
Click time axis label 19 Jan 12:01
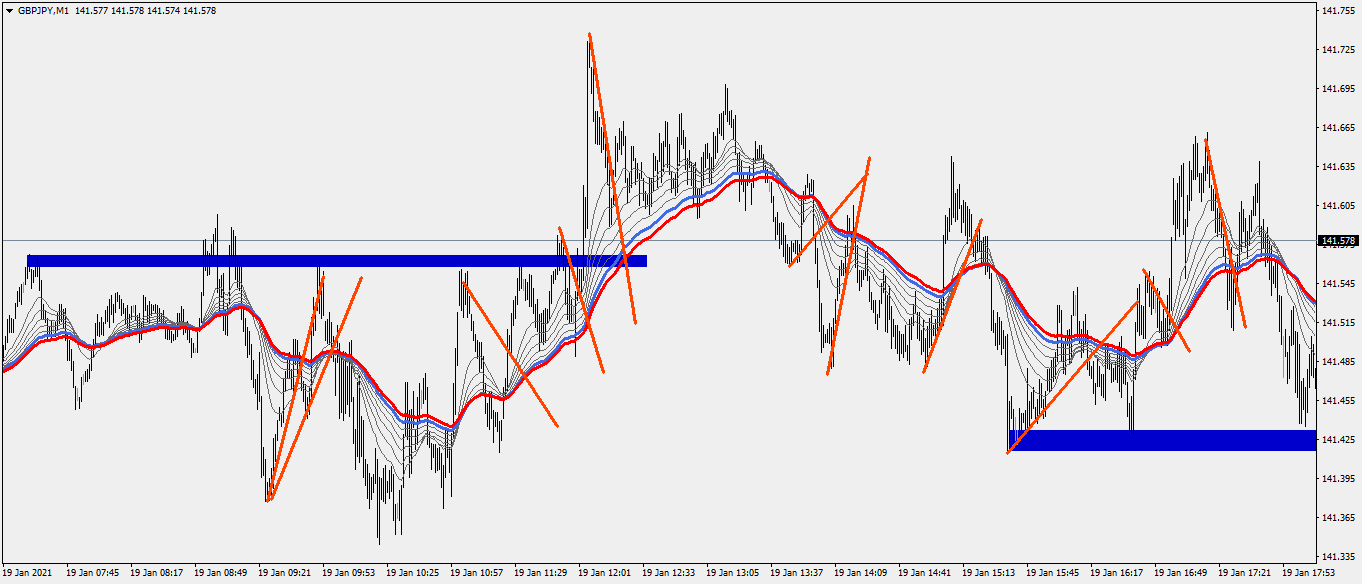coord(605,573)
